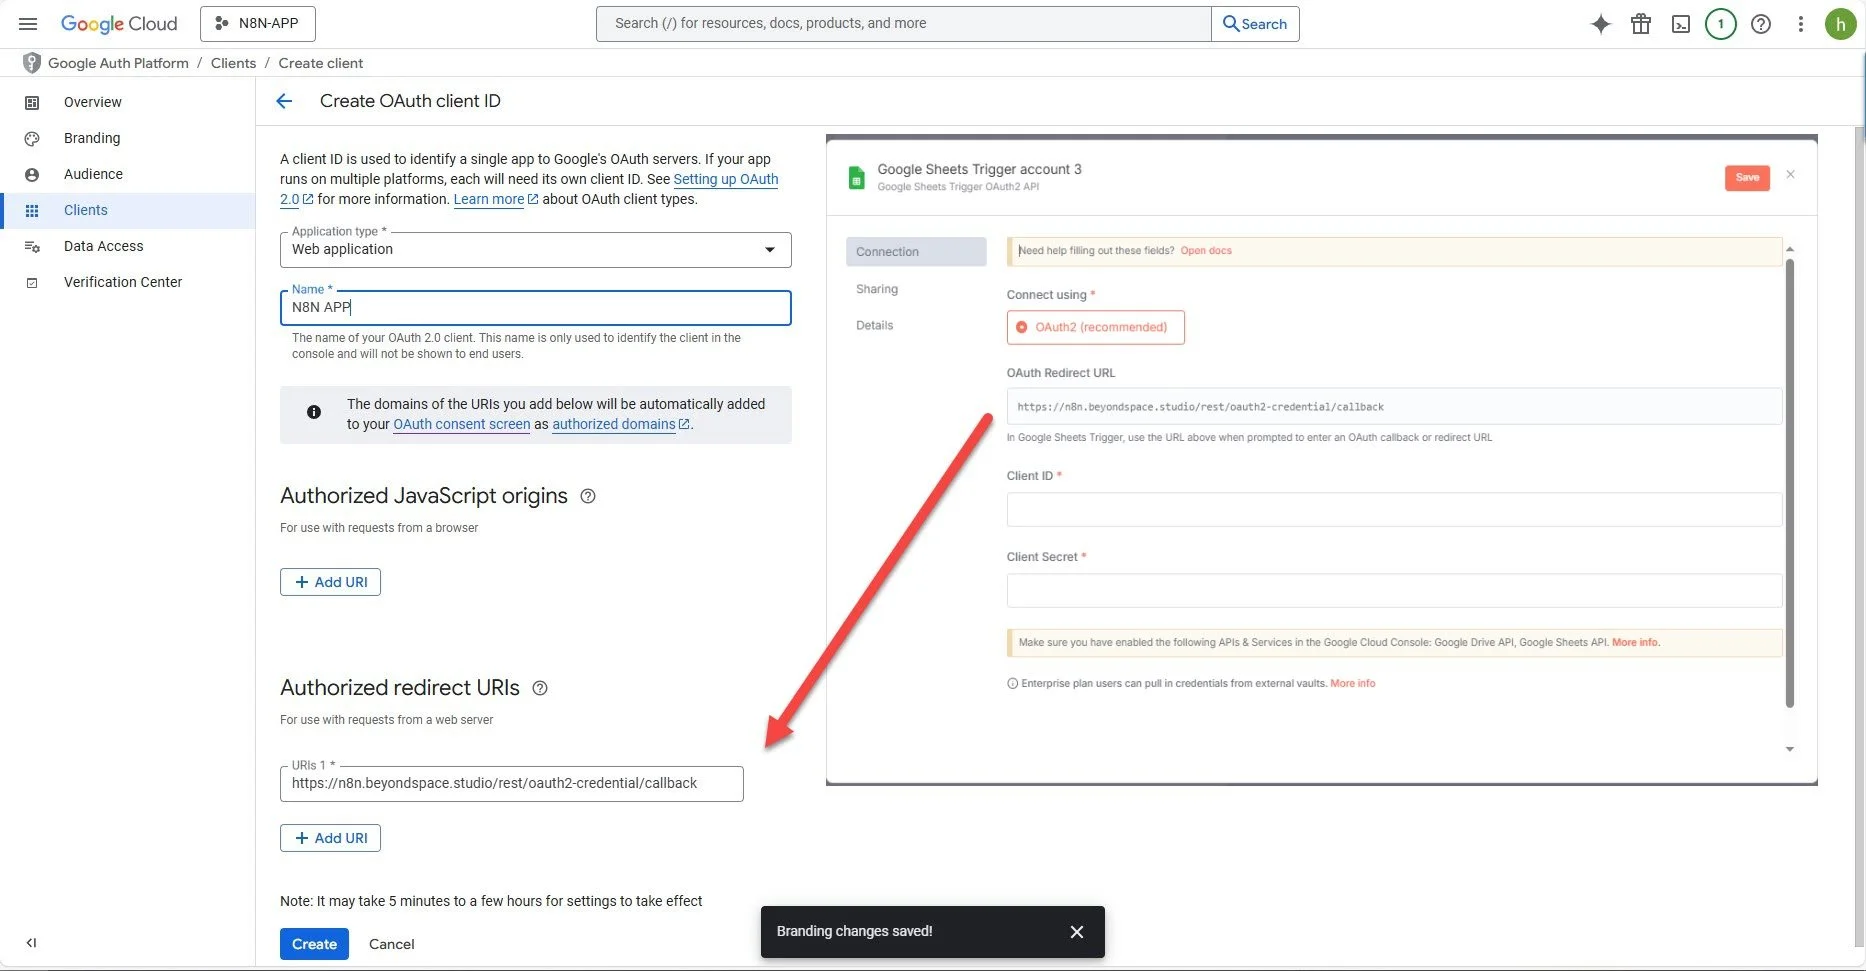Open notifications showing 1 alert

pos(1720,23)
